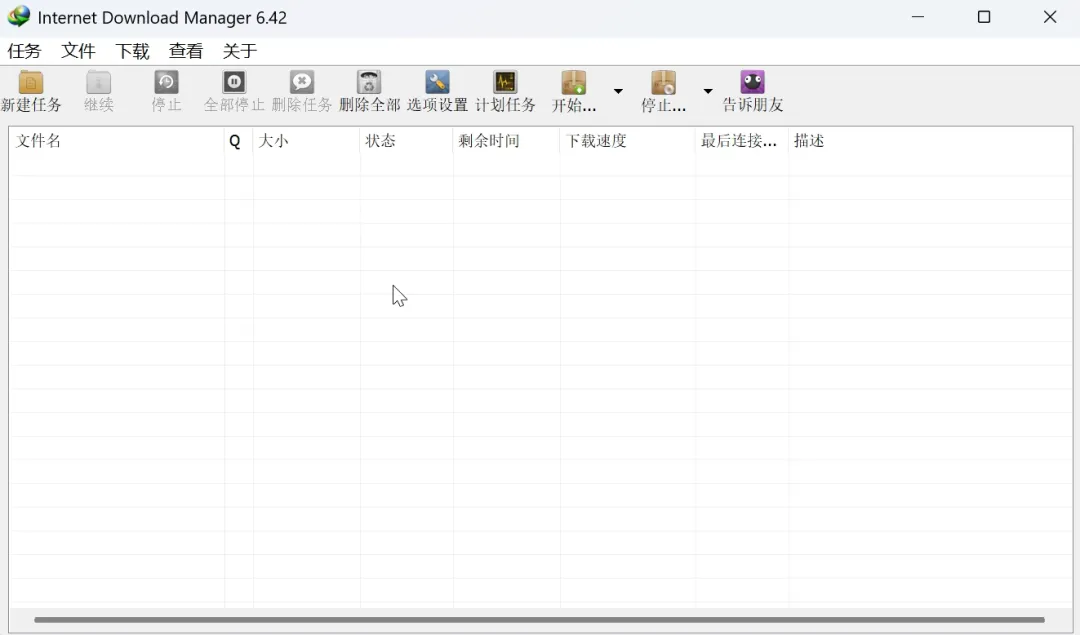
Task: Open the 查看 menu
Action: pyautogui.click(x=186, y=51)
